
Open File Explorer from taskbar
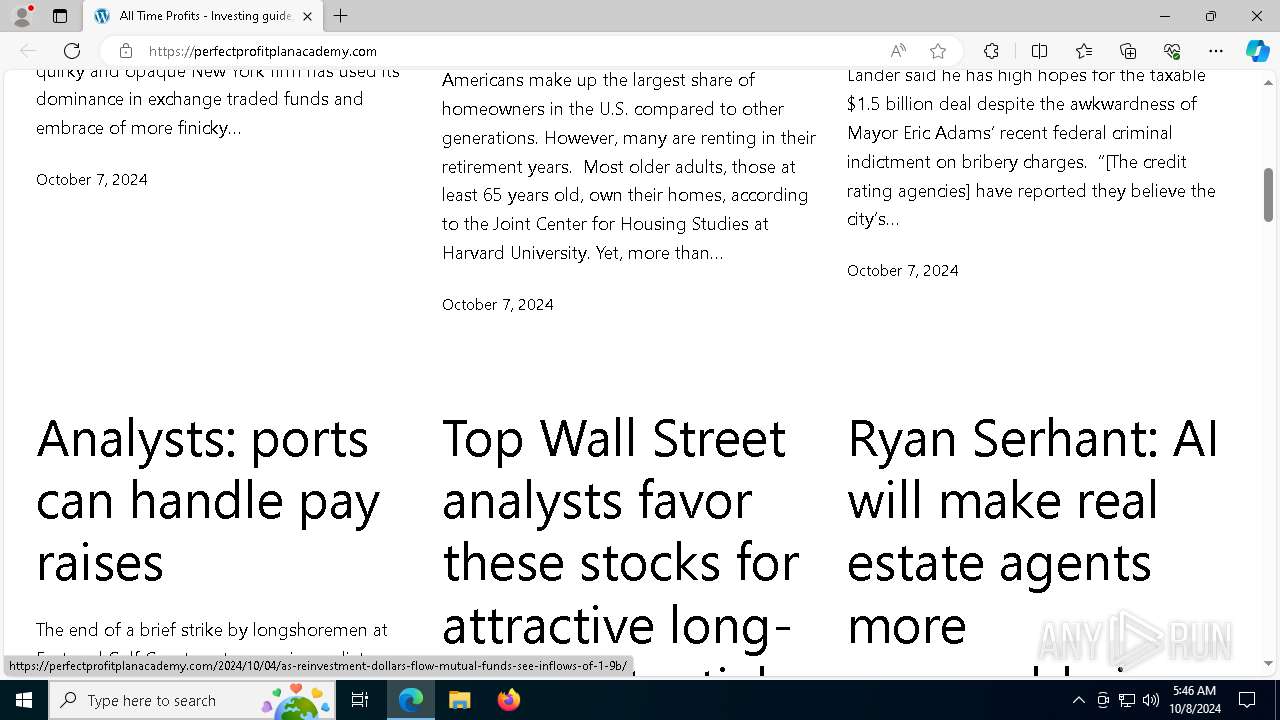(459, 700)
